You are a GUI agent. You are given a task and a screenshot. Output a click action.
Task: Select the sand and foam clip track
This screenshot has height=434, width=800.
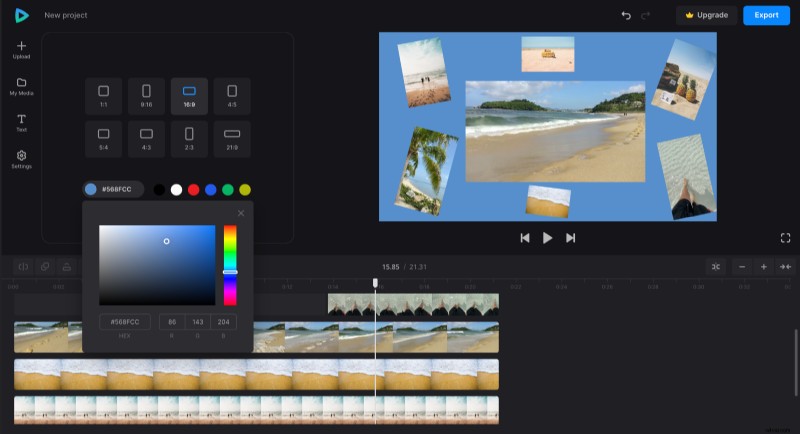pos(256,374)
